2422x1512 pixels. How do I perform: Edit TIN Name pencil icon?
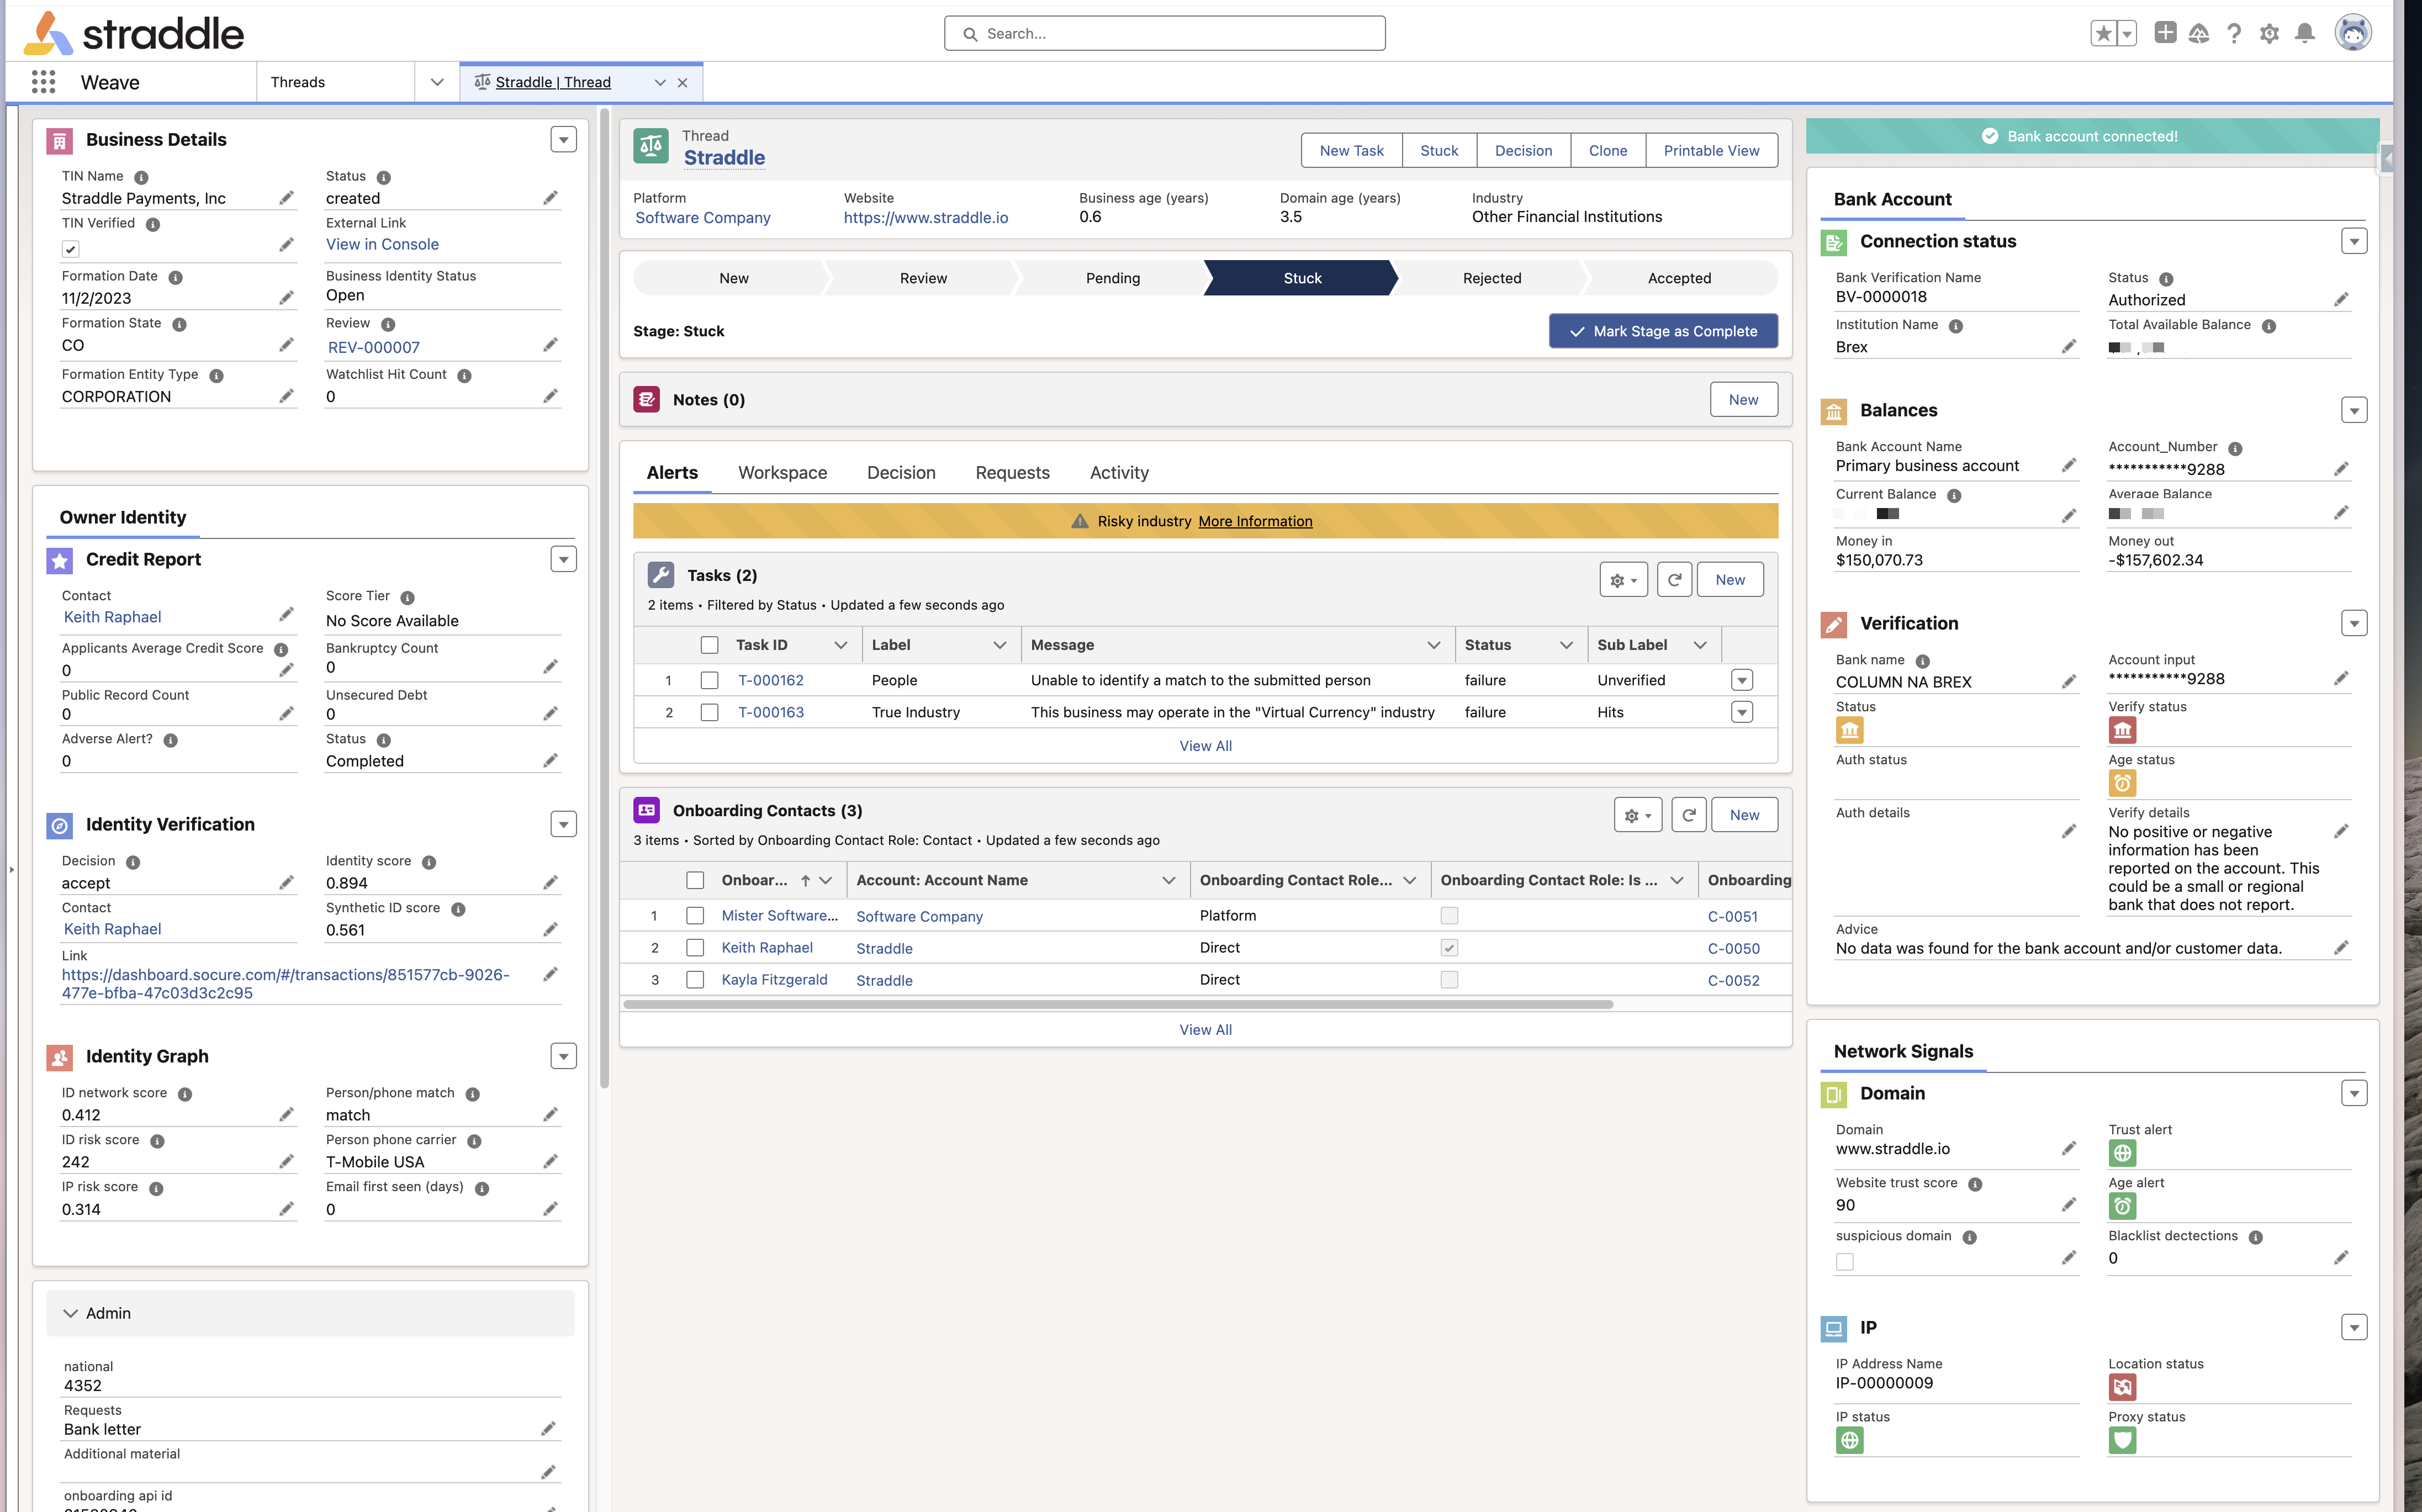coord(286,198)
